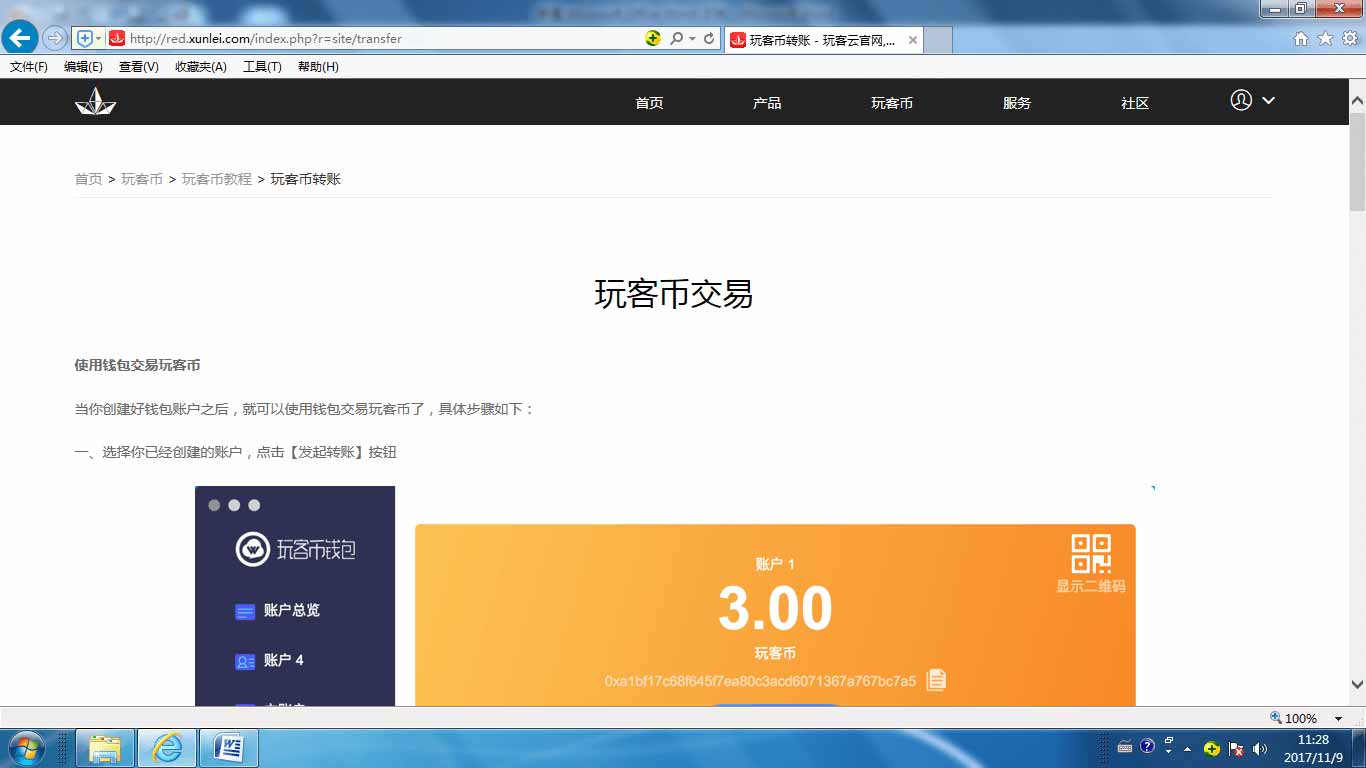Click the Action Center flag tray icon
Image resolution: width=1366 pixels, height=768 pixels.
1236,748
